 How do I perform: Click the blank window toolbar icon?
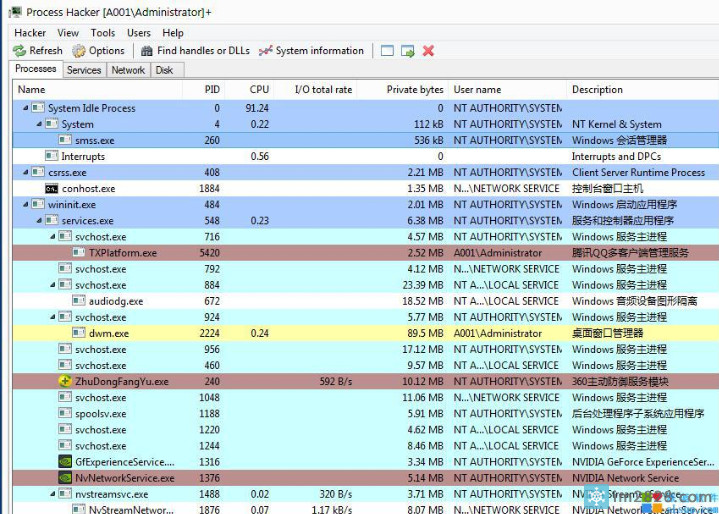click(x=387, y=51)
